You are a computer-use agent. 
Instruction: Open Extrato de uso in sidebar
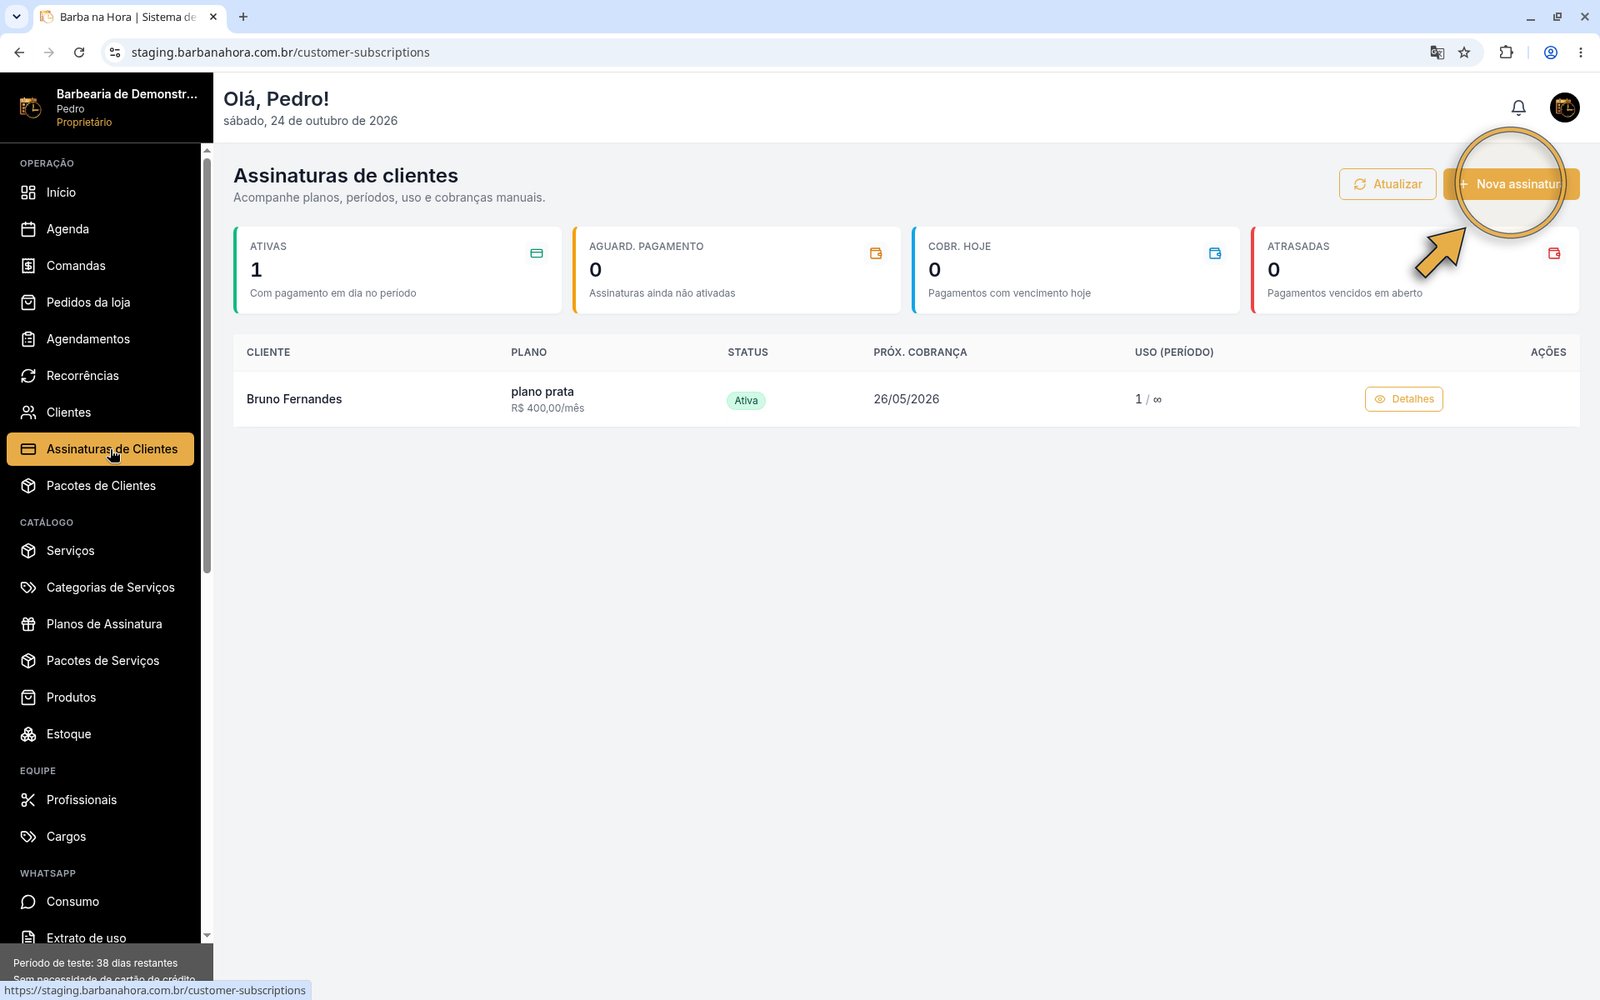click(x=100, y=938)
